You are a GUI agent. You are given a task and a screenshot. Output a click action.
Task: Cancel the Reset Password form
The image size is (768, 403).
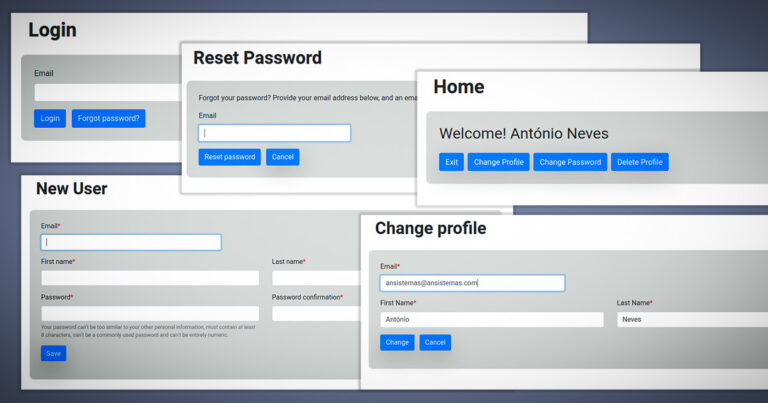tap(283, 157)
